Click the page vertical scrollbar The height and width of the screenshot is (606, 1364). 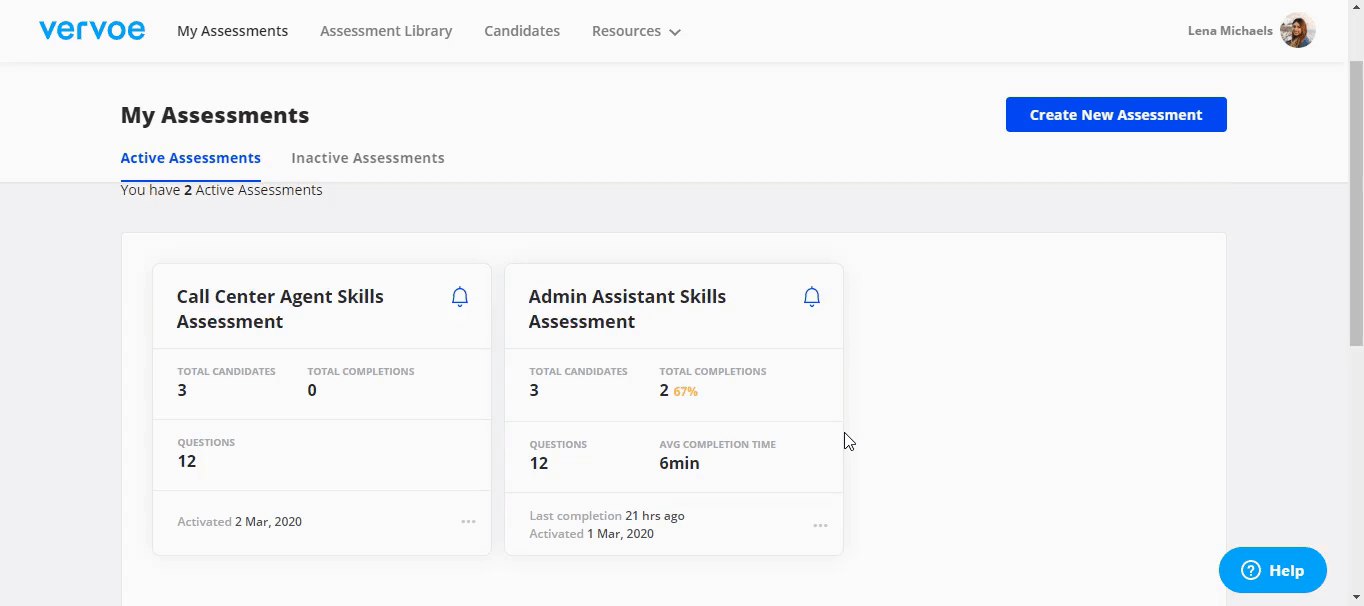1356,200
